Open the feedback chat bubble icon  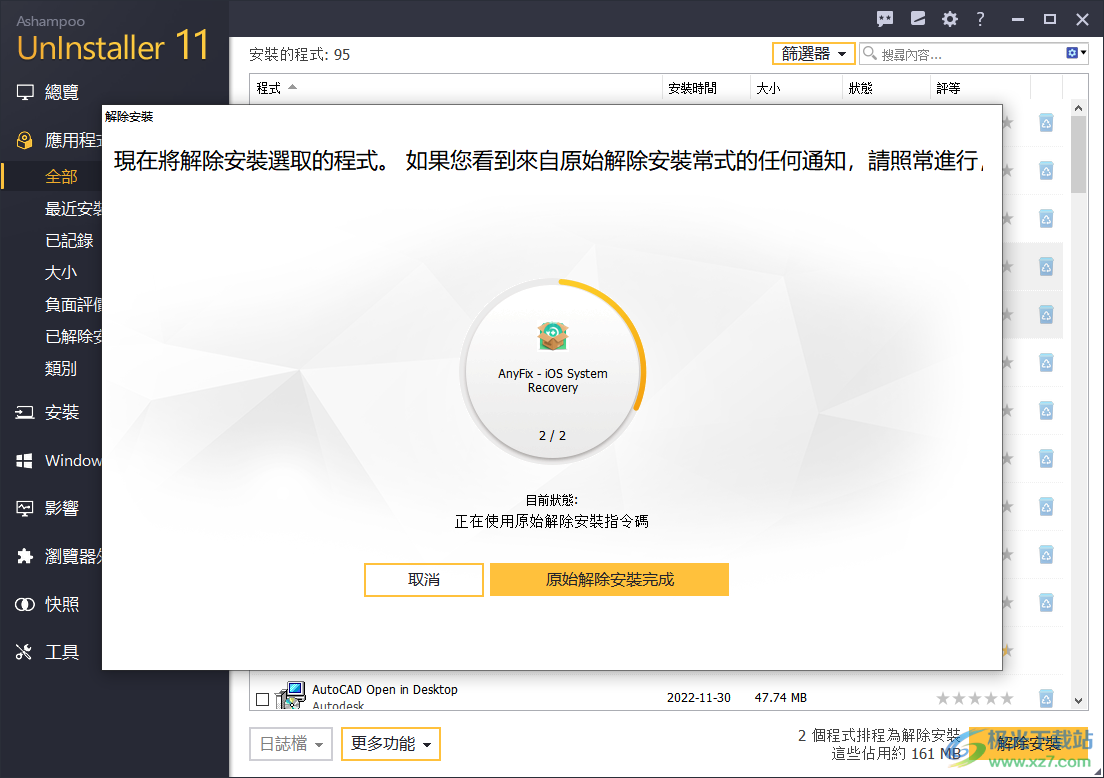point(885,19)
